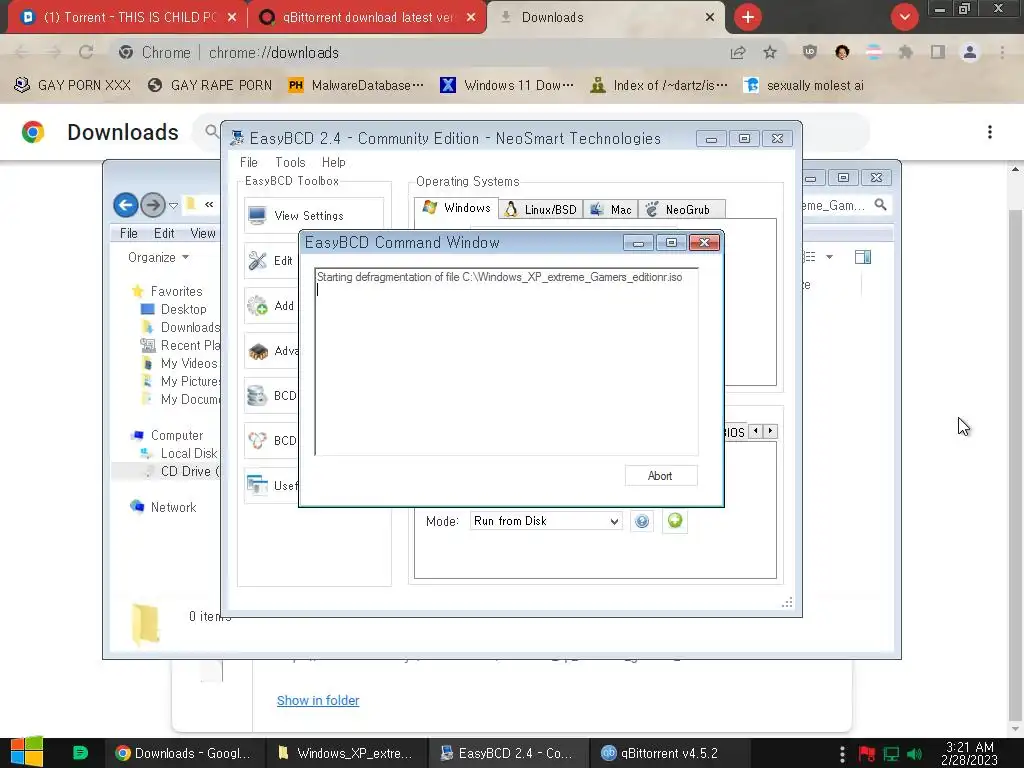
Task: Select Local Disk under Computer
Action: 180,453
